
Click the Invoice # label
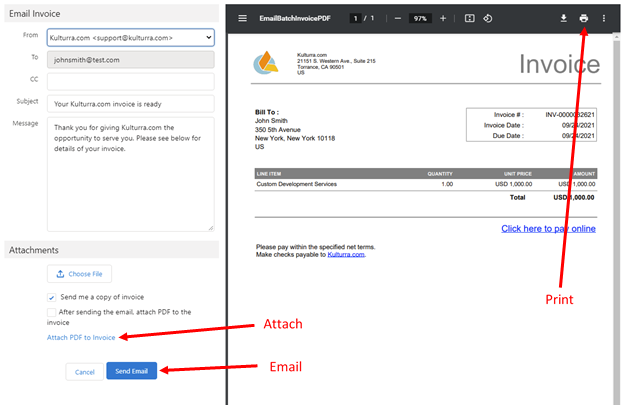click(x=509, y=115)
